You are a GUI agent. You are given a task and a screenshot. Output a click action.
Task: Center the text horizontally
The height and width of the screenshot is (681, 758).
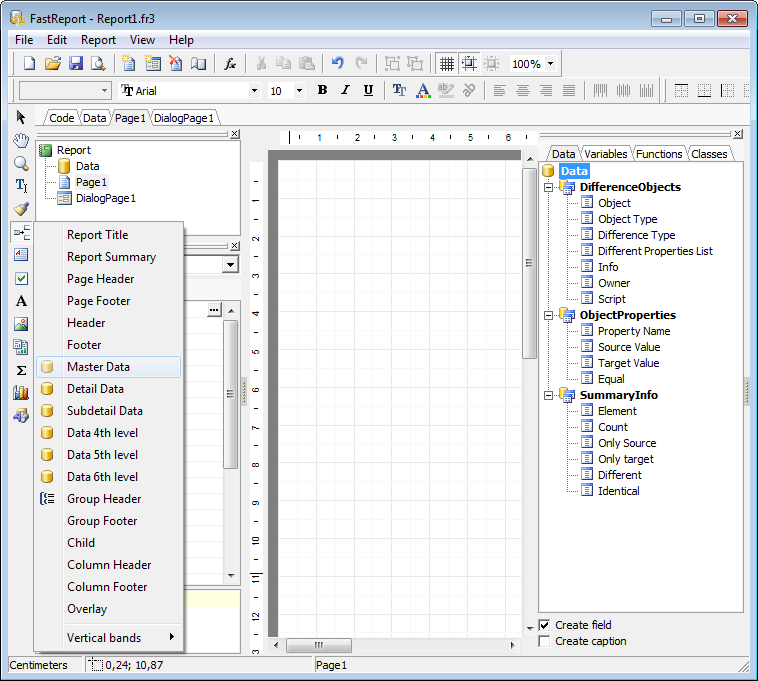click(523, 90)
